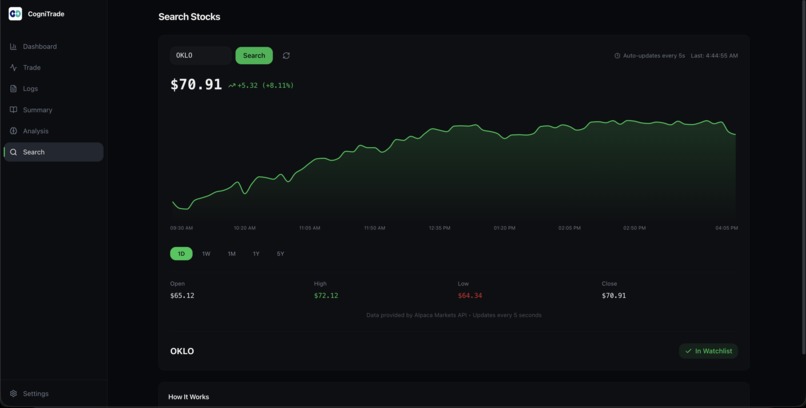Click the Close value $70.91
The height and width of the screenshot is (408, 806).
tap(614, 295)
